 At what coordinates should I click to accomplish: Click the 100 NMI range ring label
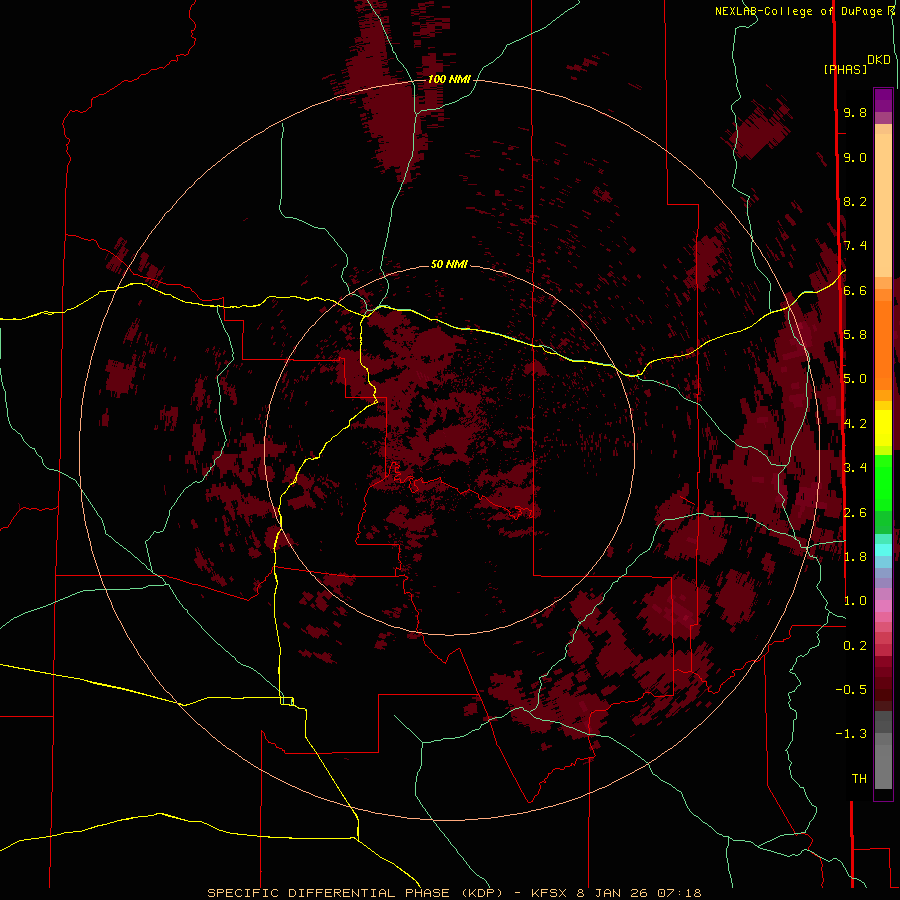coord(449,79)
